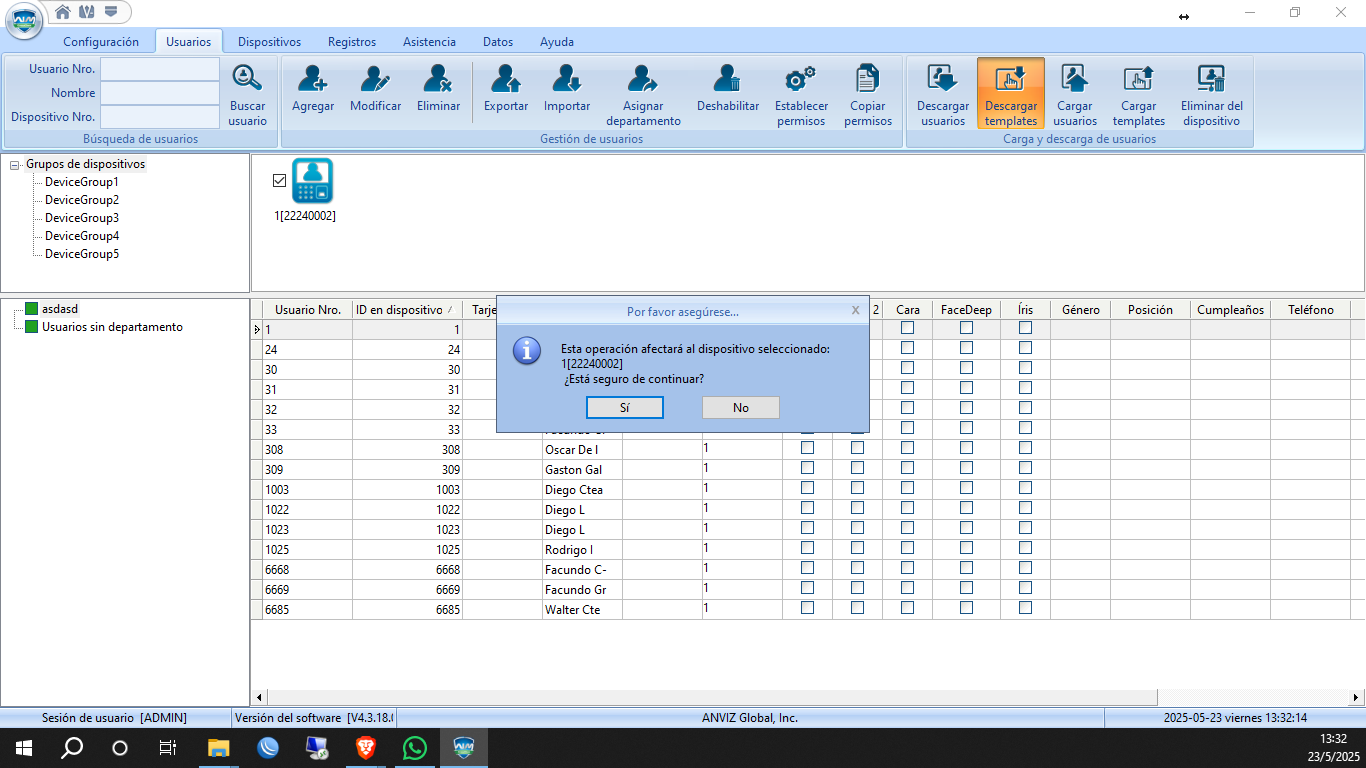Sort by ID en dispositivo column
This screenshot has height=768, width=1366.
coord(407,310)
